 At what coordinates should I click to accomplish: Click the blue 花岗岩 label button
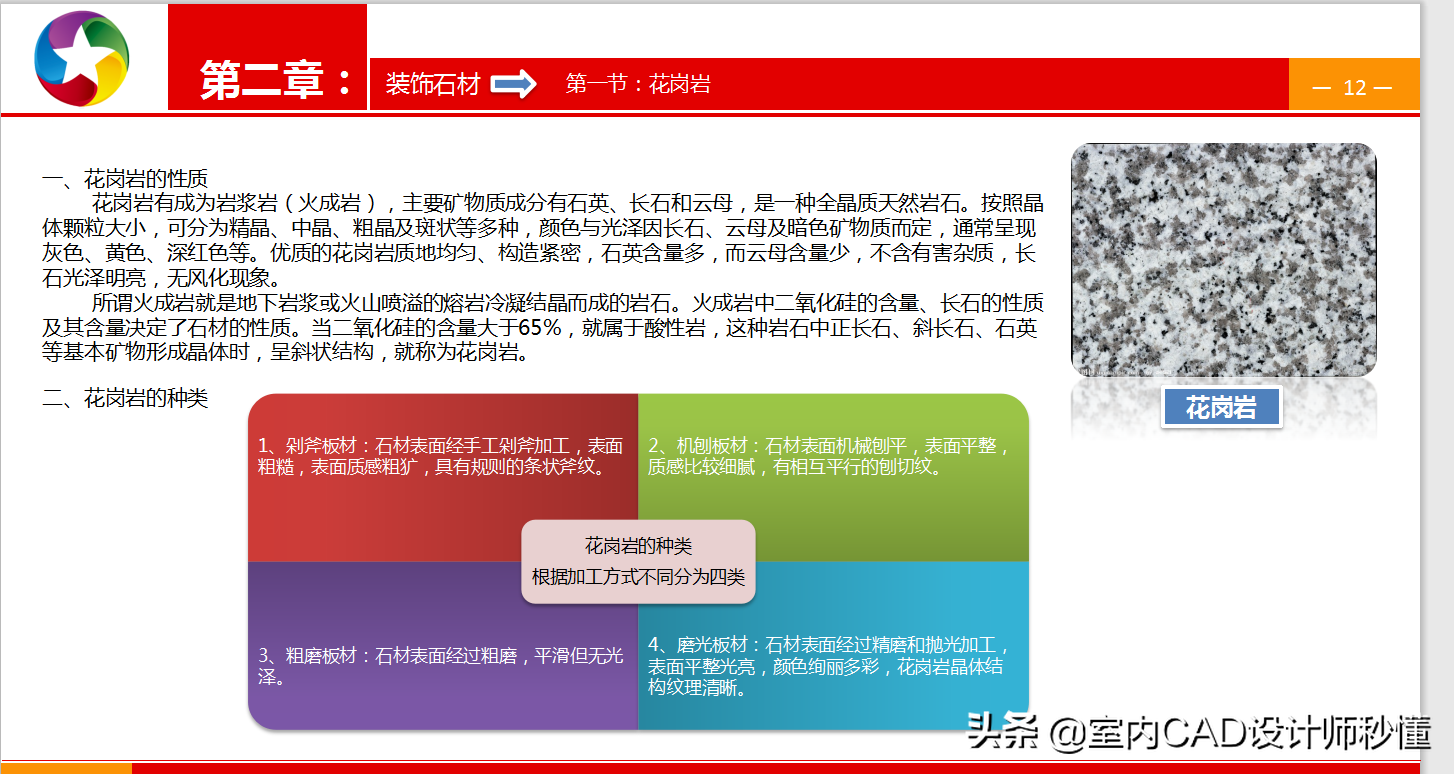pos(1221,407)
